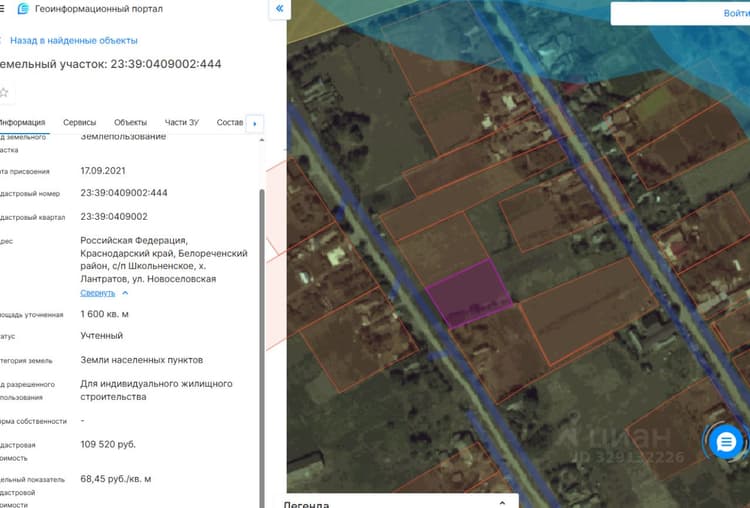The height and width of the screenshot is (508, 750).
Task: Switch to the Объекты tab
Action: (x=130, y=122)
